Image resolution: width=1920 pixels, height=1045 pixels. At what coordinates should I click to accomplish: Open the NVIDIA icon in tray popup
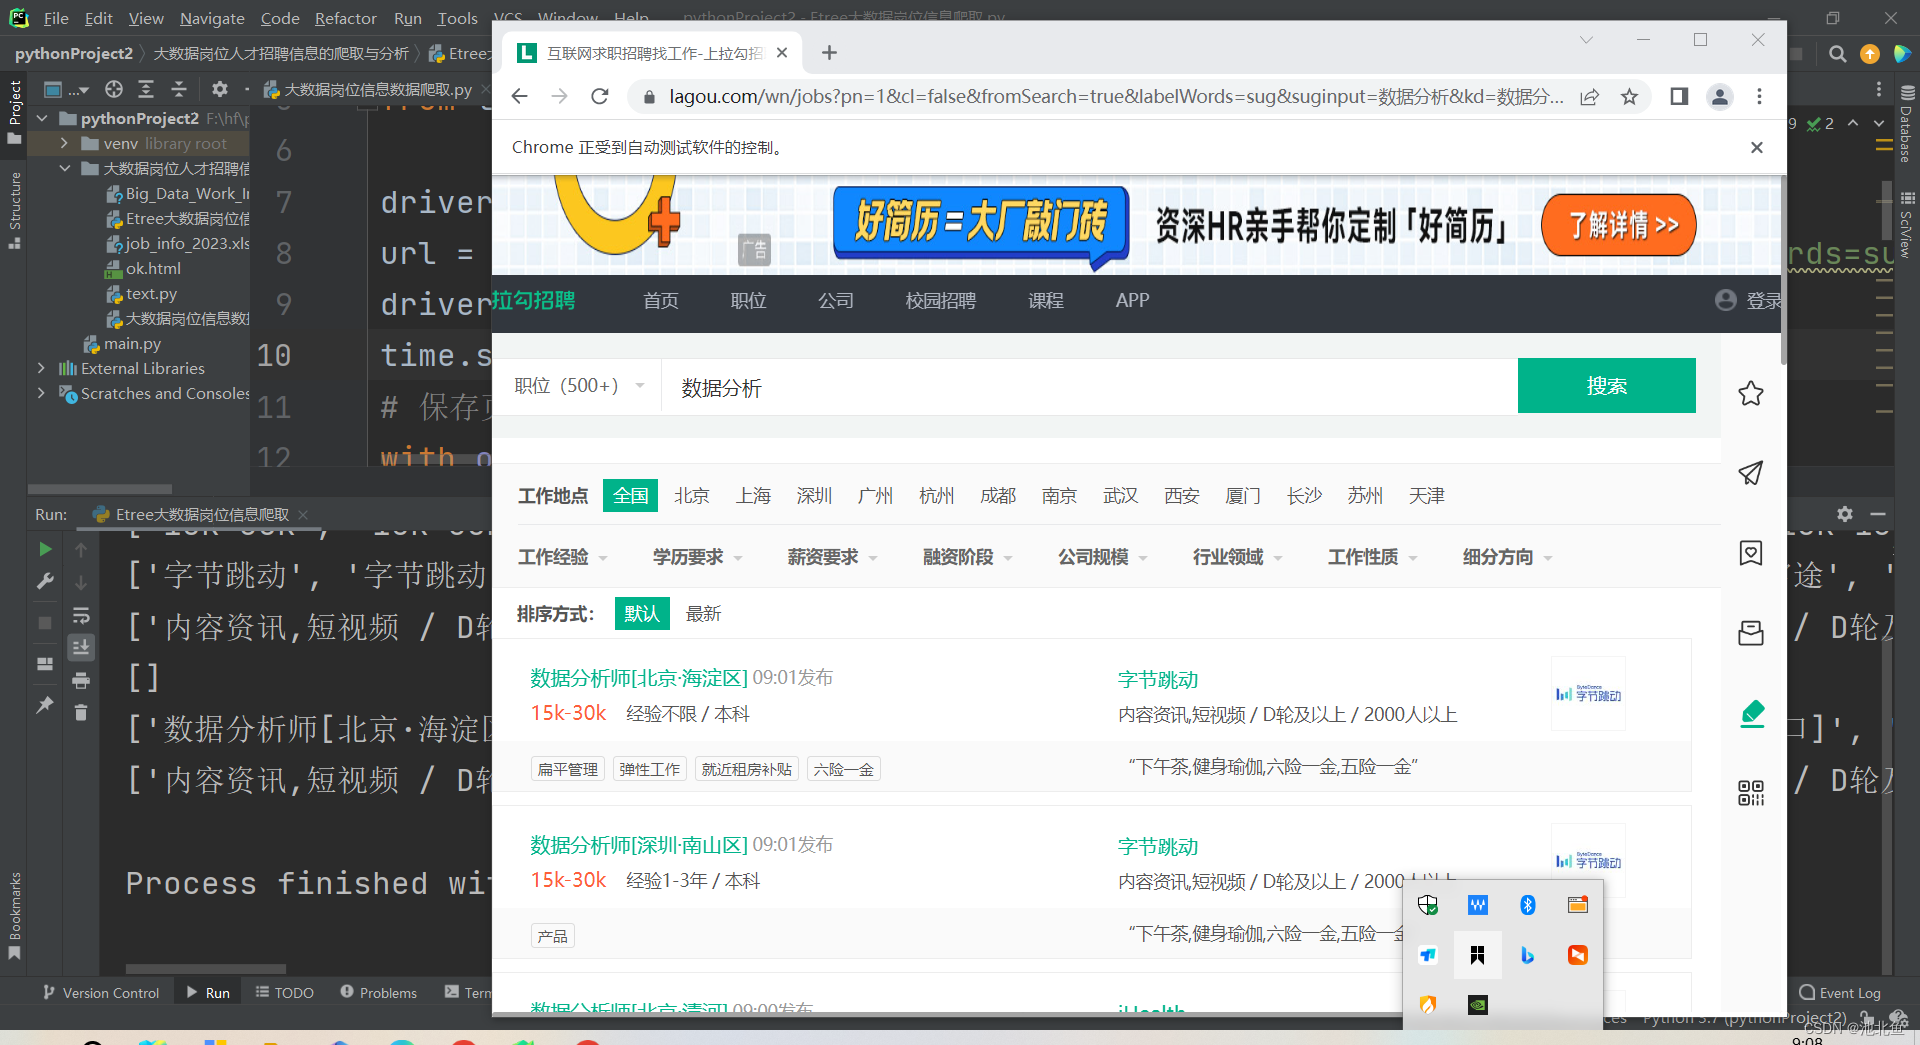(x=1477, y=1004)
